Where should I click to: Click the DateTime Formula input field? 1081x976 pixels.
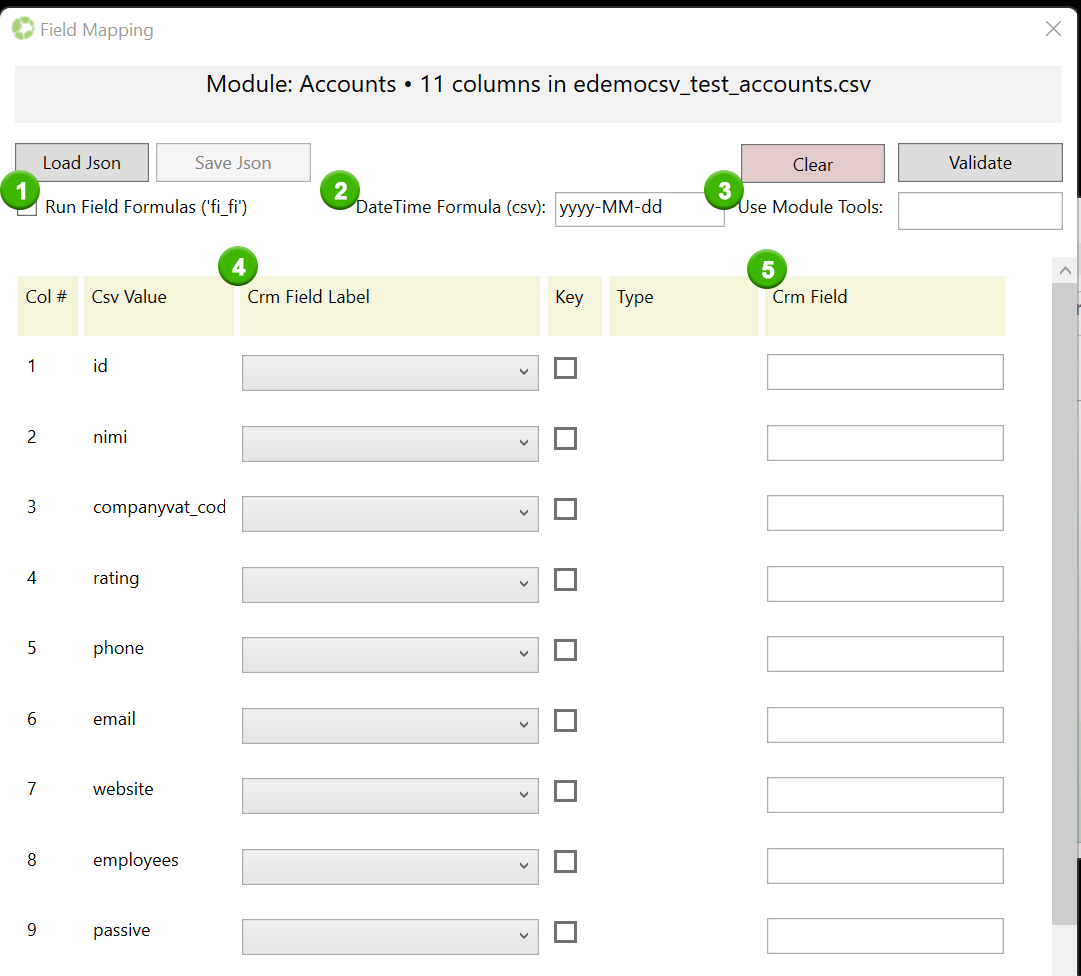click(x=639, y=209)
